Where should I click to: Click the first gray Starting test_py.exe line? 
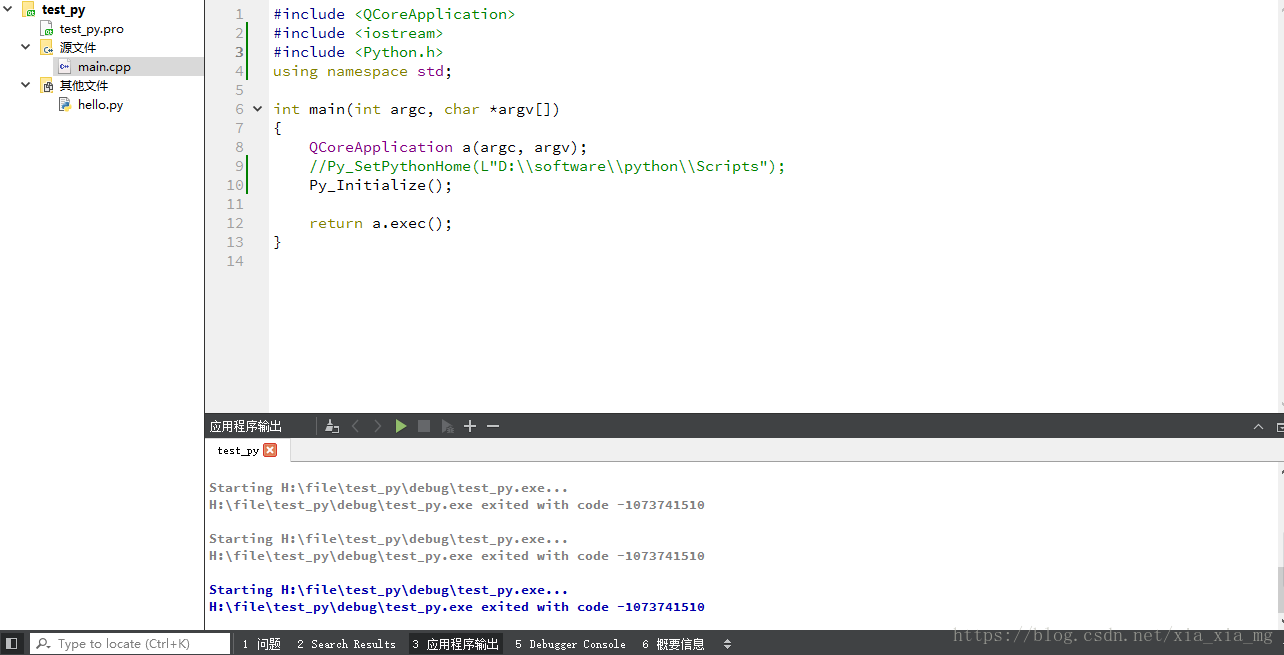[389, 488]
